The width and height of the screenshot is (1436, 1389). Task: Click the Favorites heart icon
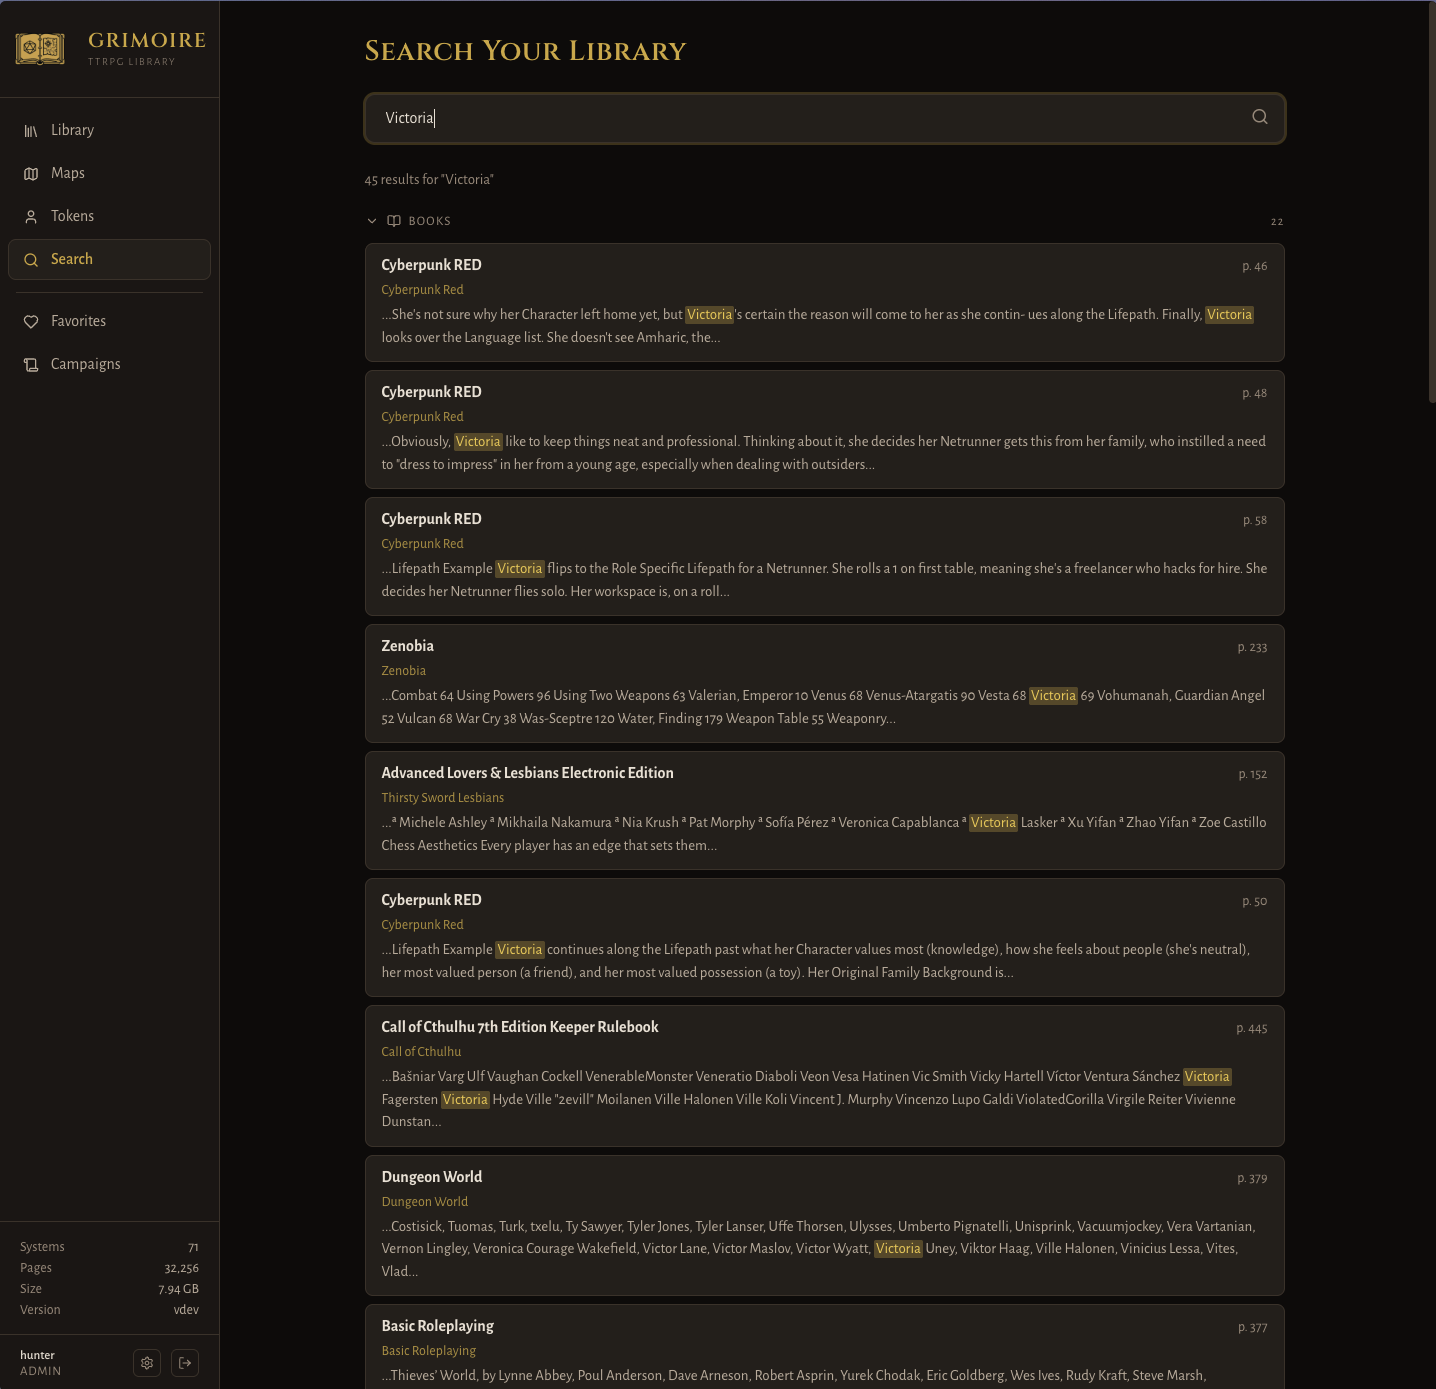31,322
